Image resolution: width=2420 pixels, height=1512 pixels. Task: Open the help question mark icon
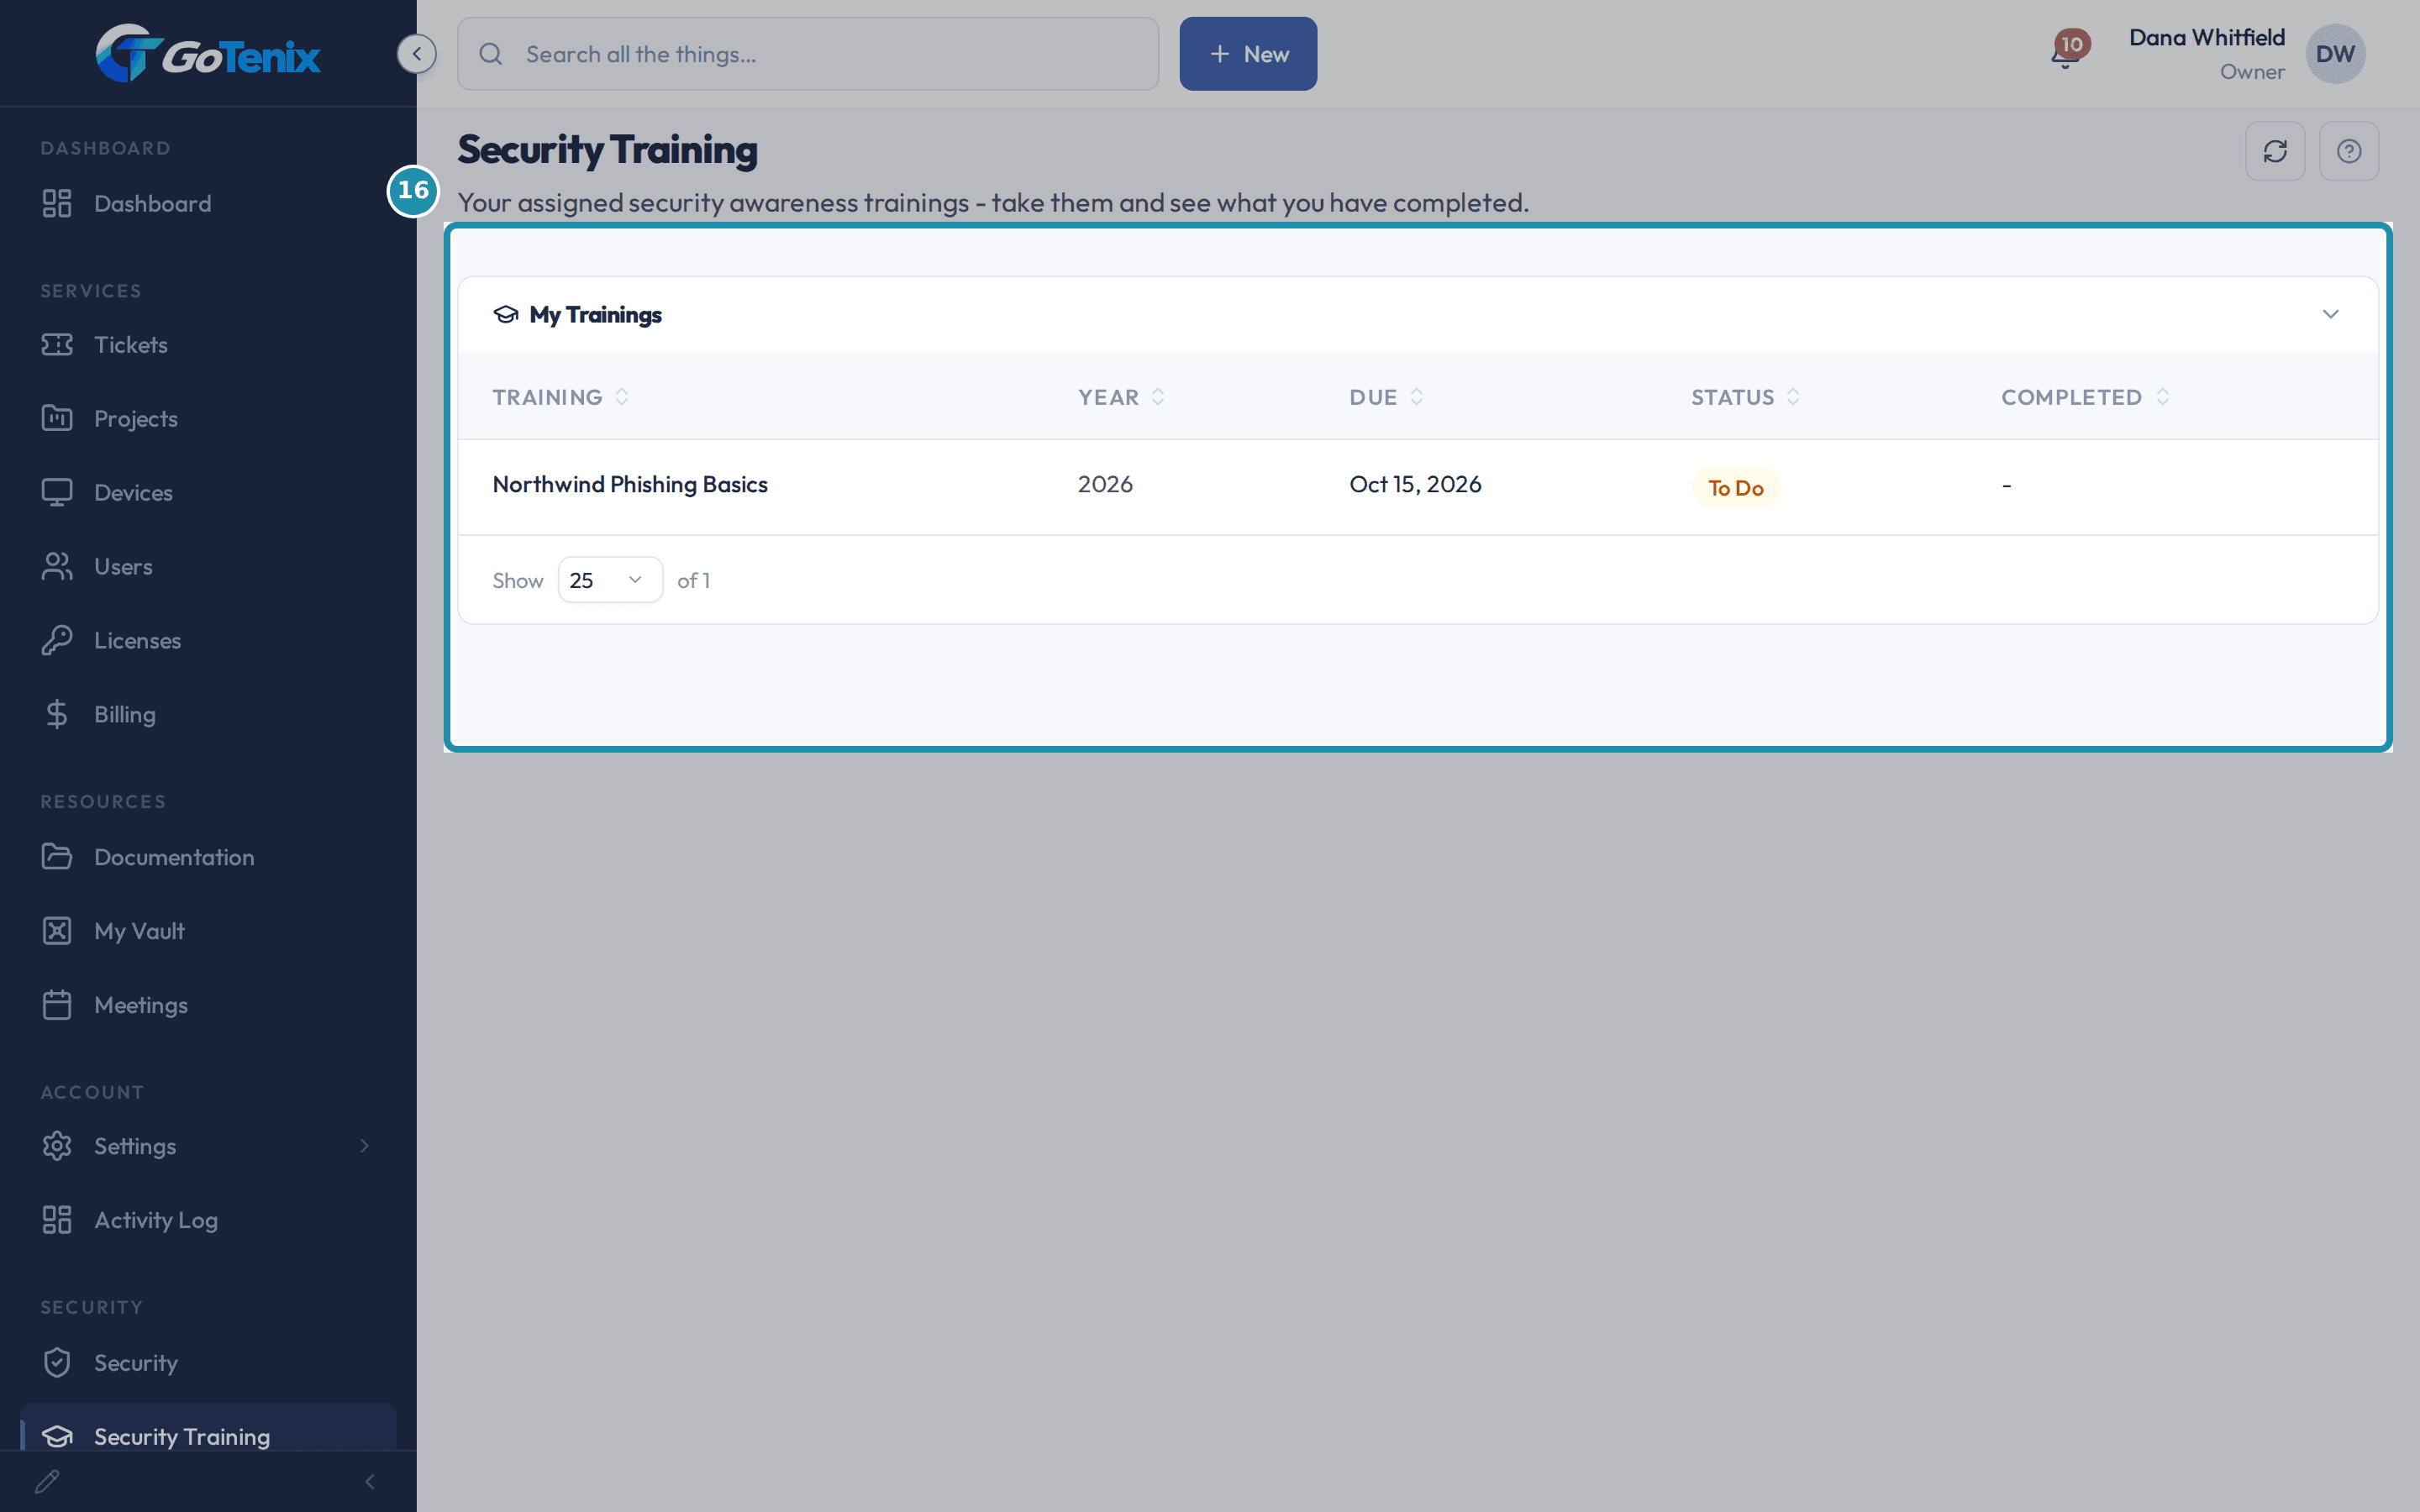tap(2349, 151)
